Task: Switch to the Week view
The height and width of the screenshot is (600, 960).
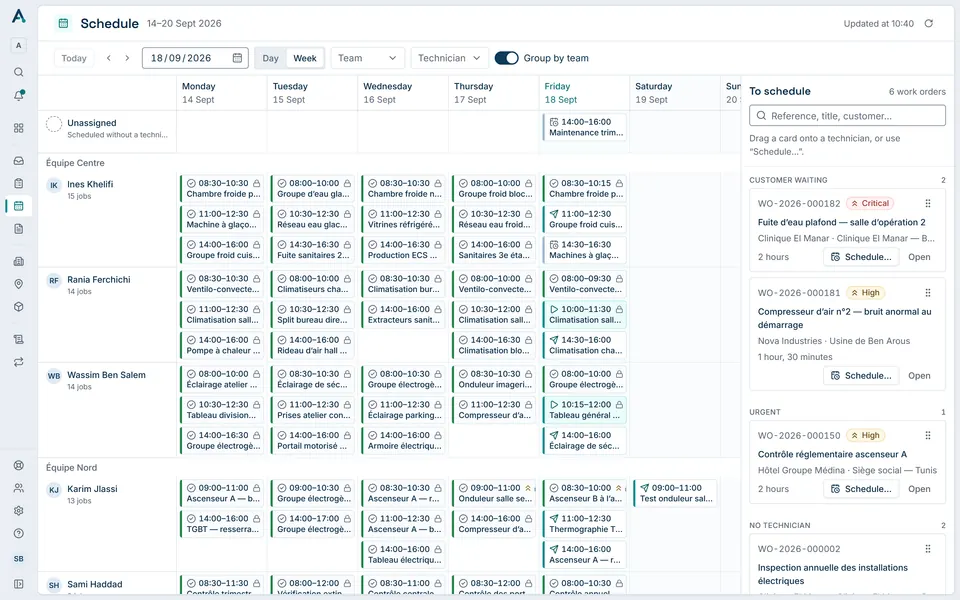Action: (305, 58)
